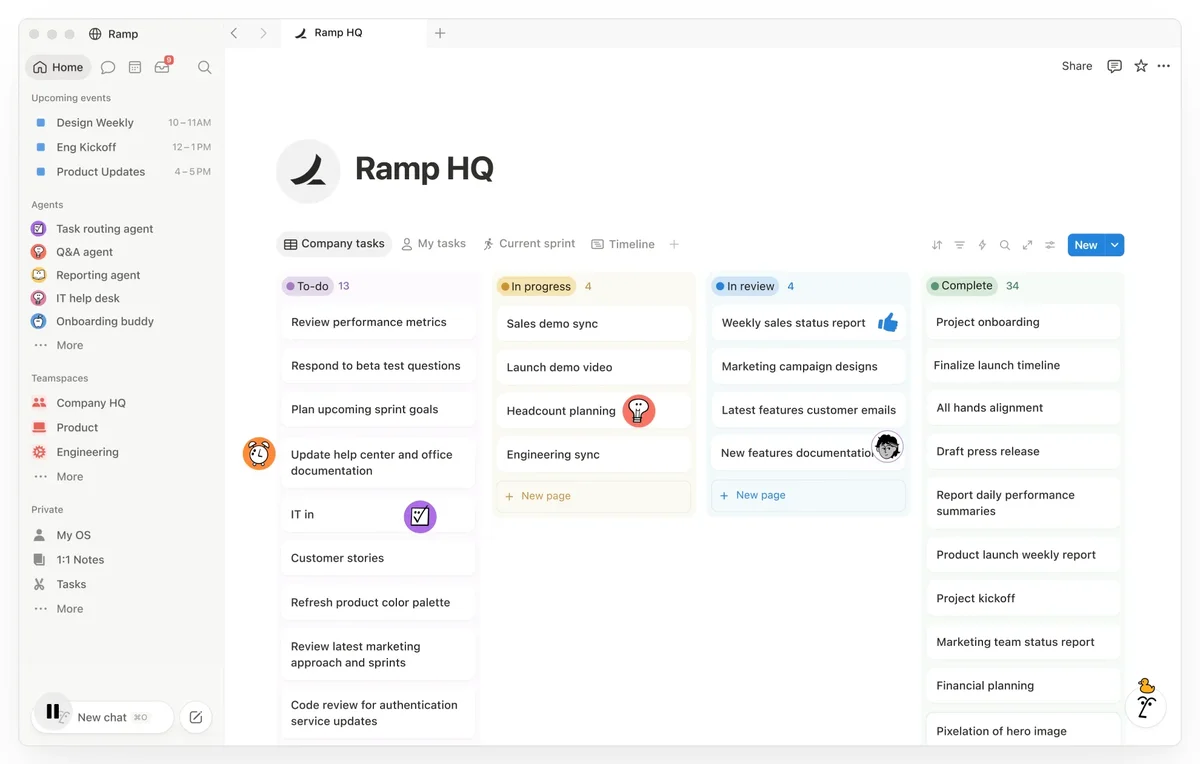Viewport: 1200px width, 764px height.
Task: Open the Launch demo video card
Action: 594,367
